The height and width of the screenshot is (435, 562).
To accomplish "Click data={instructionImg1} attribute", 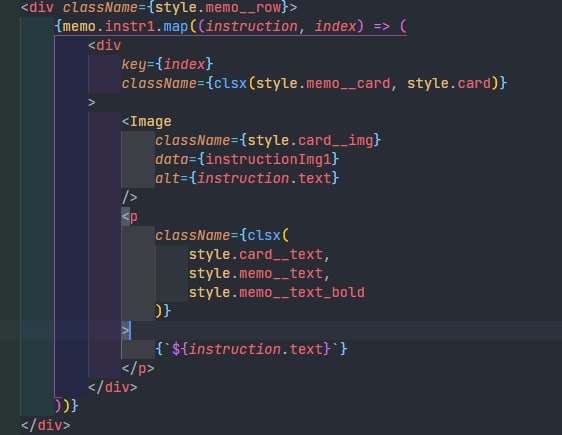I will coord(247,159).
